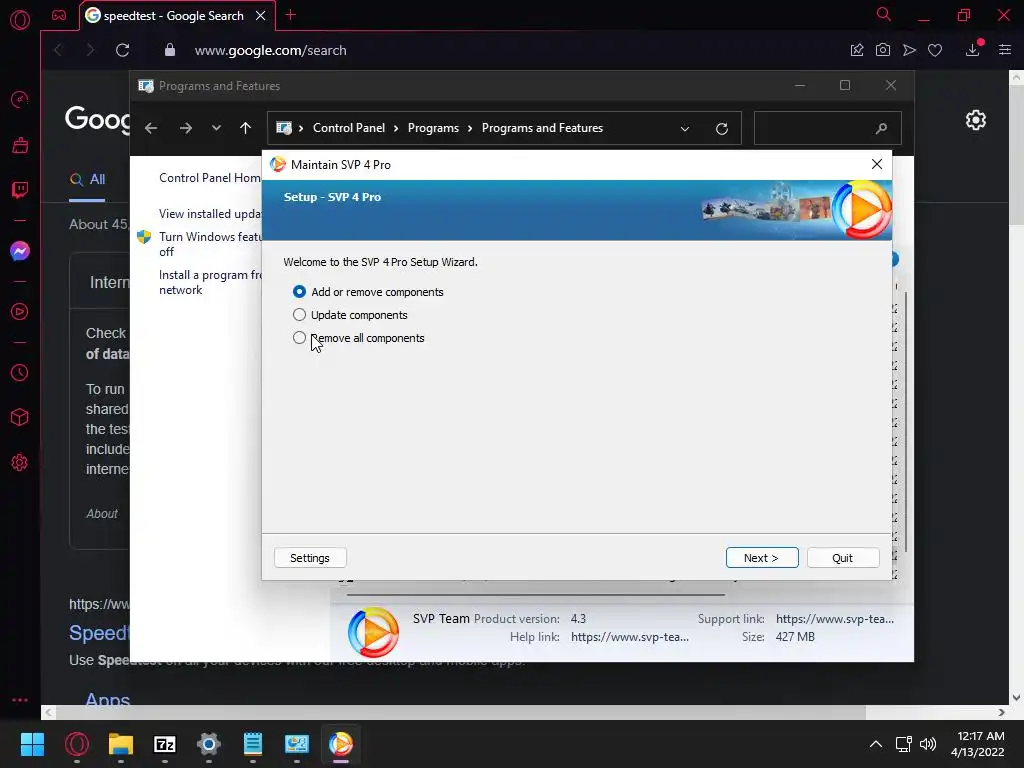Open Settings in SVP setup wizard
The width and height of the screenshot is (1024, 768).
click(310, 558)
